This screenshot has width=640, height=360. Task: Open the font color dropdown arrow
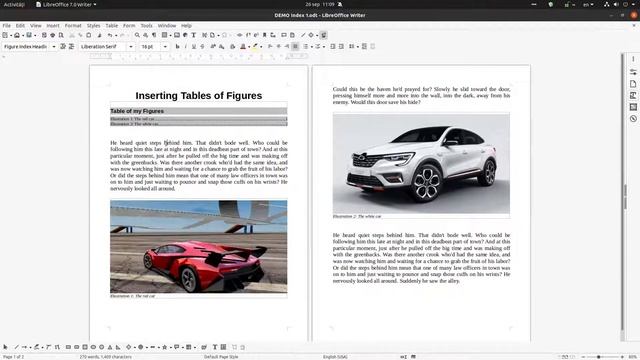click(249, 47)
